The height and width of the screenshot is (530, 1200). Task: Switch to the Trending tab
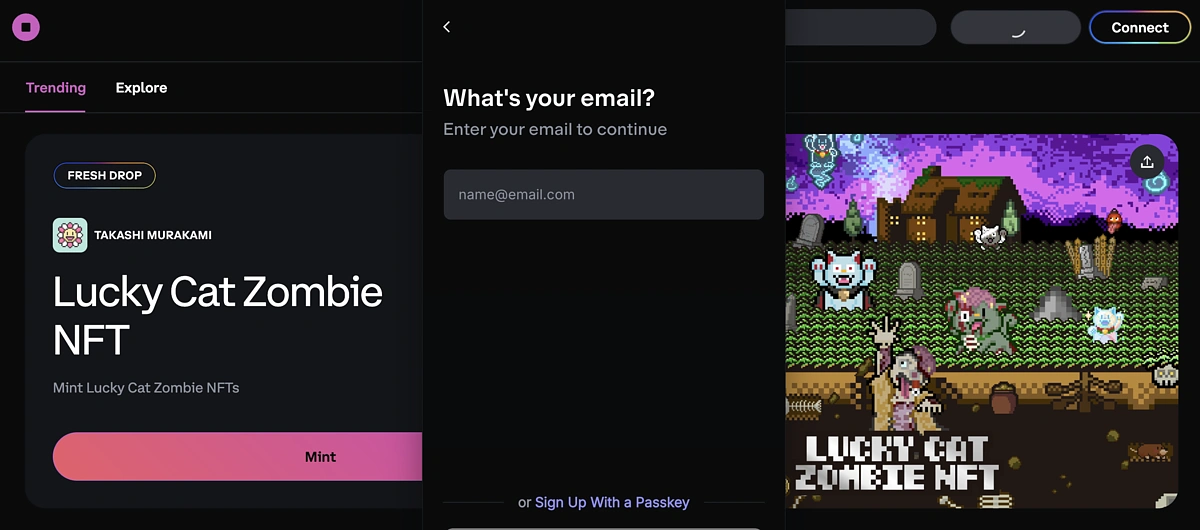pyautogui.click(x=56, y=88)
